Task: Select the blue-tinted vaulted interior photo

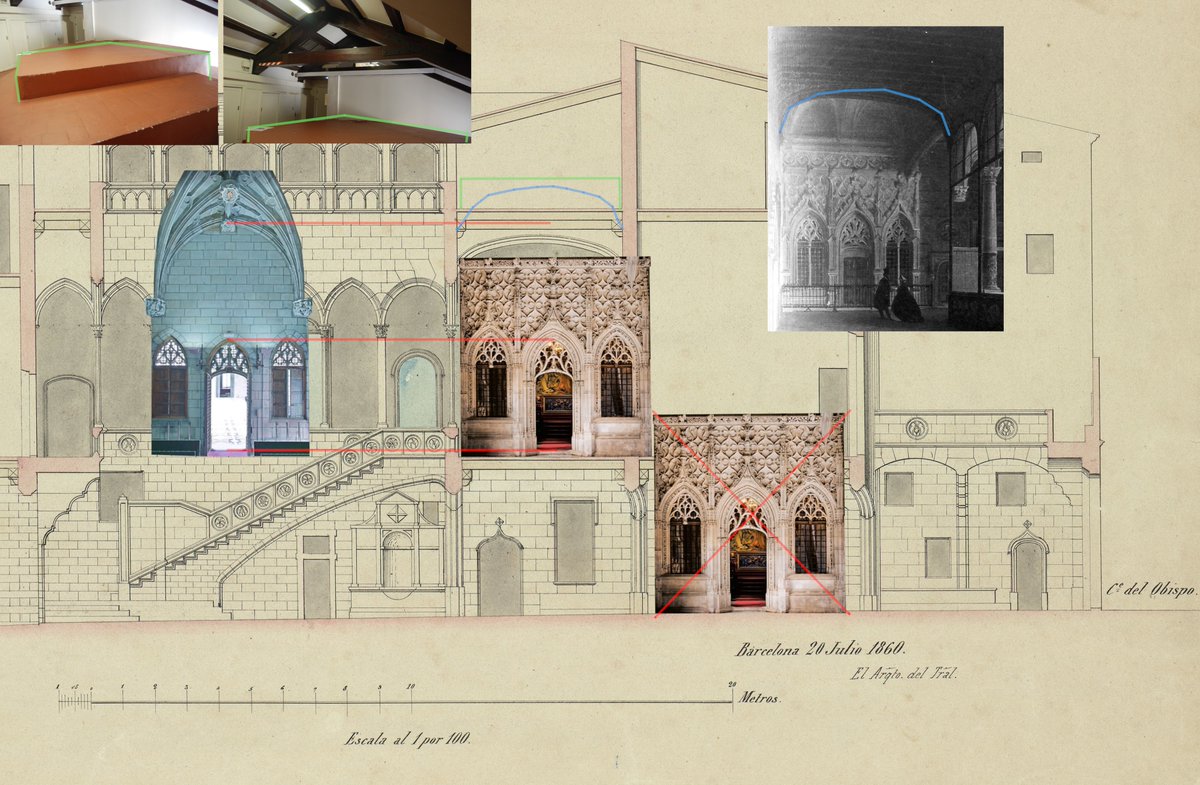Action: click(229, 313)
